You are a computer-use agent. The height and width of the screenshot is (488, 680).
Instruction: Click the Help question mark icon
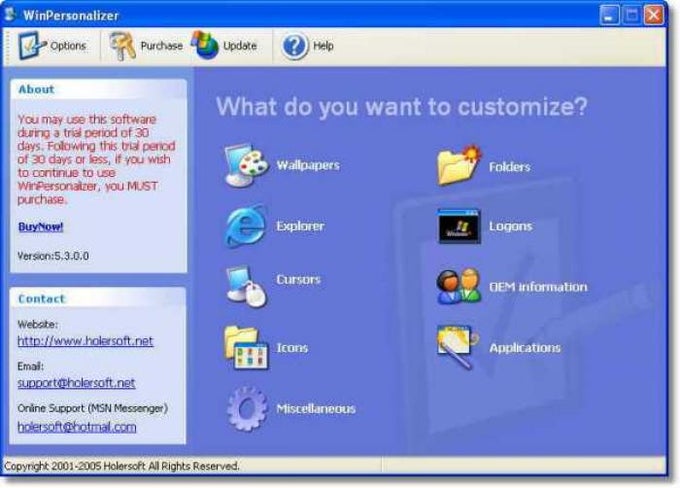point(294,46)
